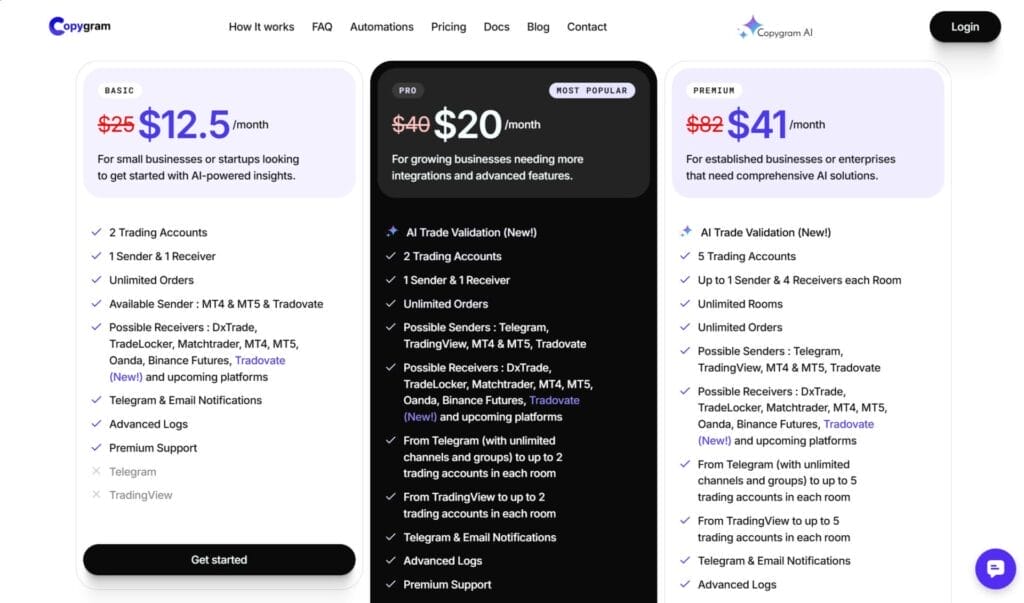Click sparkle icon beside Premium AI Trade Validation
The image size is (1024, 603).
pyautogui.click(x=686, y=232)
